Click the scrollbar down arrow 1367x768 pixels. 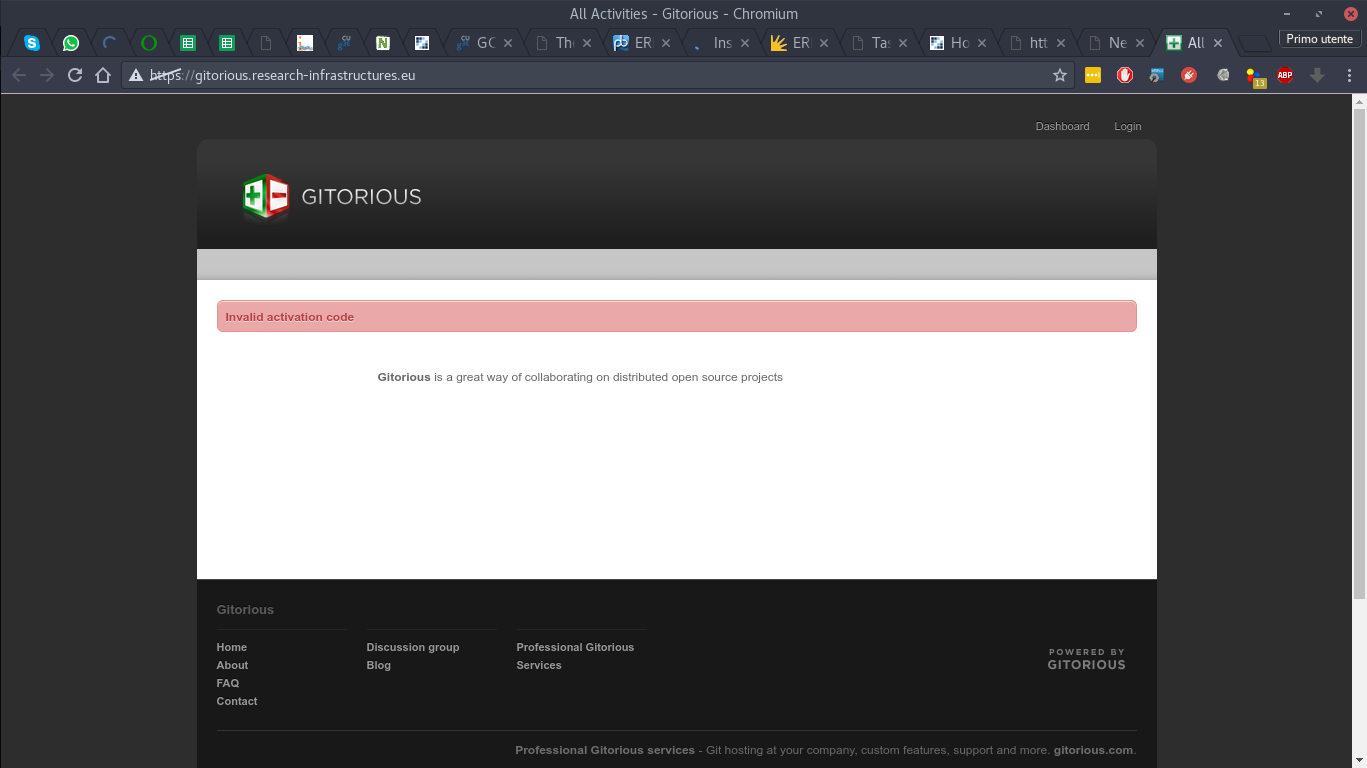pyautogui.click(x=1359, y=761)
